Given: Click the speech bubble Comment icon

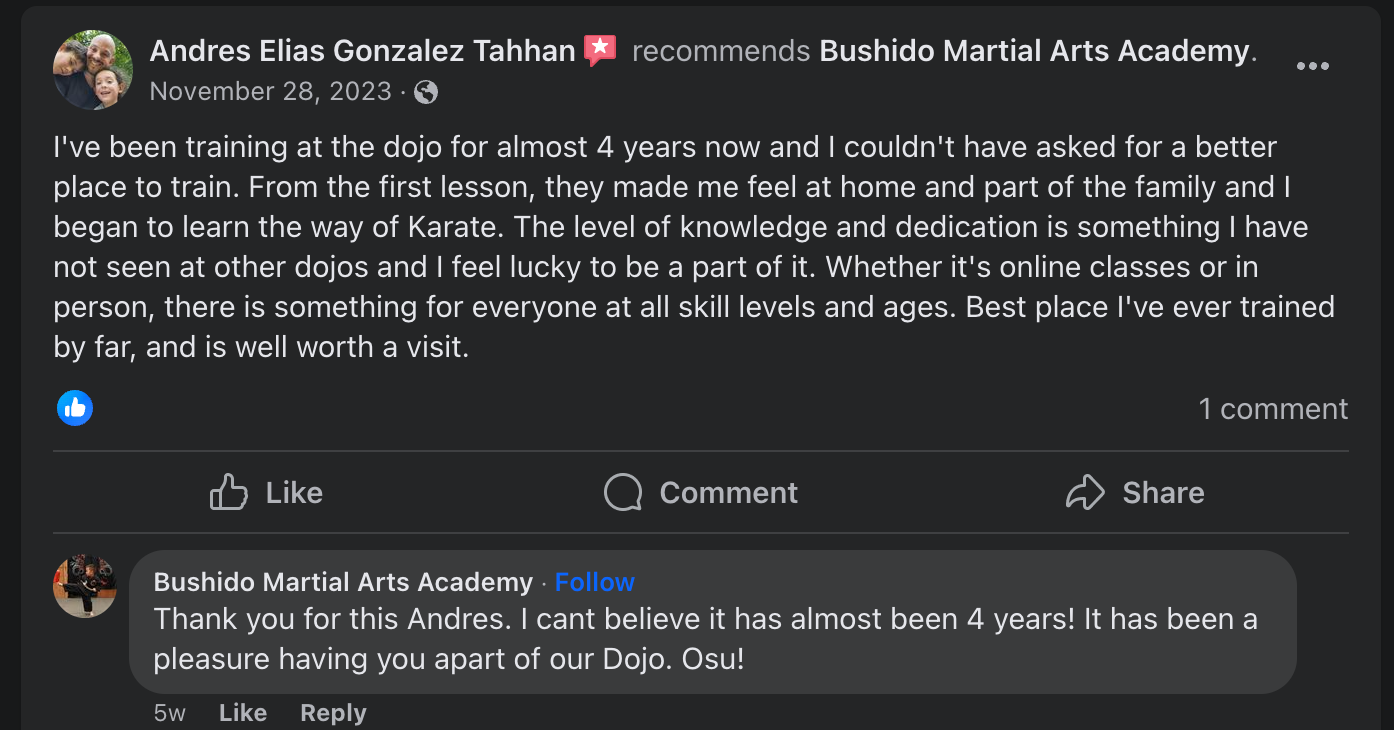Looking at the screenshot, I should pos(623,492).
